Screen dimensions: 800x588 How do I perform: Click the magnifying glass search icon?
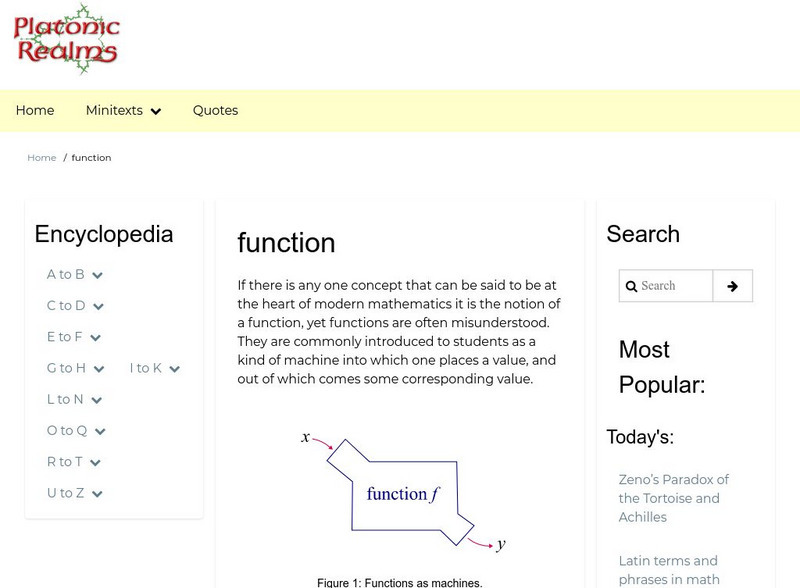pos(632,286)
